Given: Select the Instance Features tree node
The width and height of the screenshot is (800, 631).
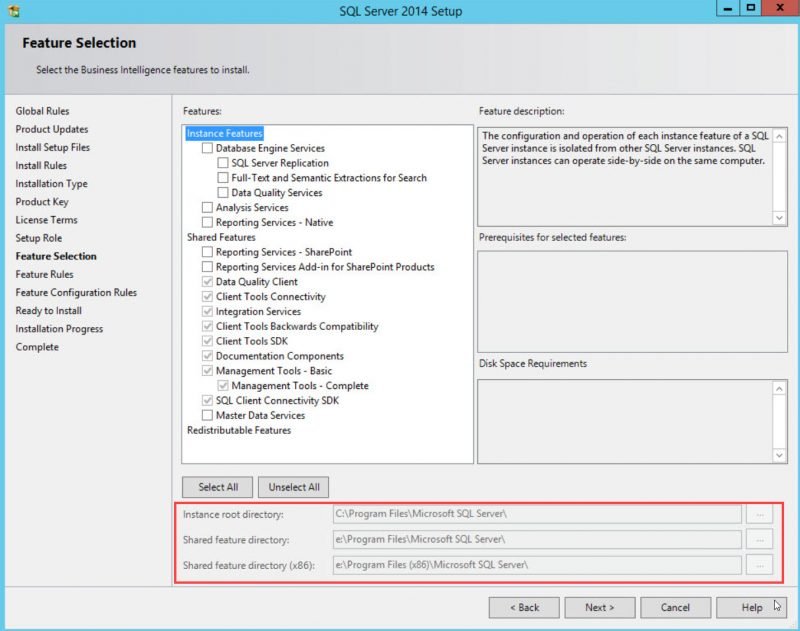Looking at the screenshot, I should click(224, 134).
